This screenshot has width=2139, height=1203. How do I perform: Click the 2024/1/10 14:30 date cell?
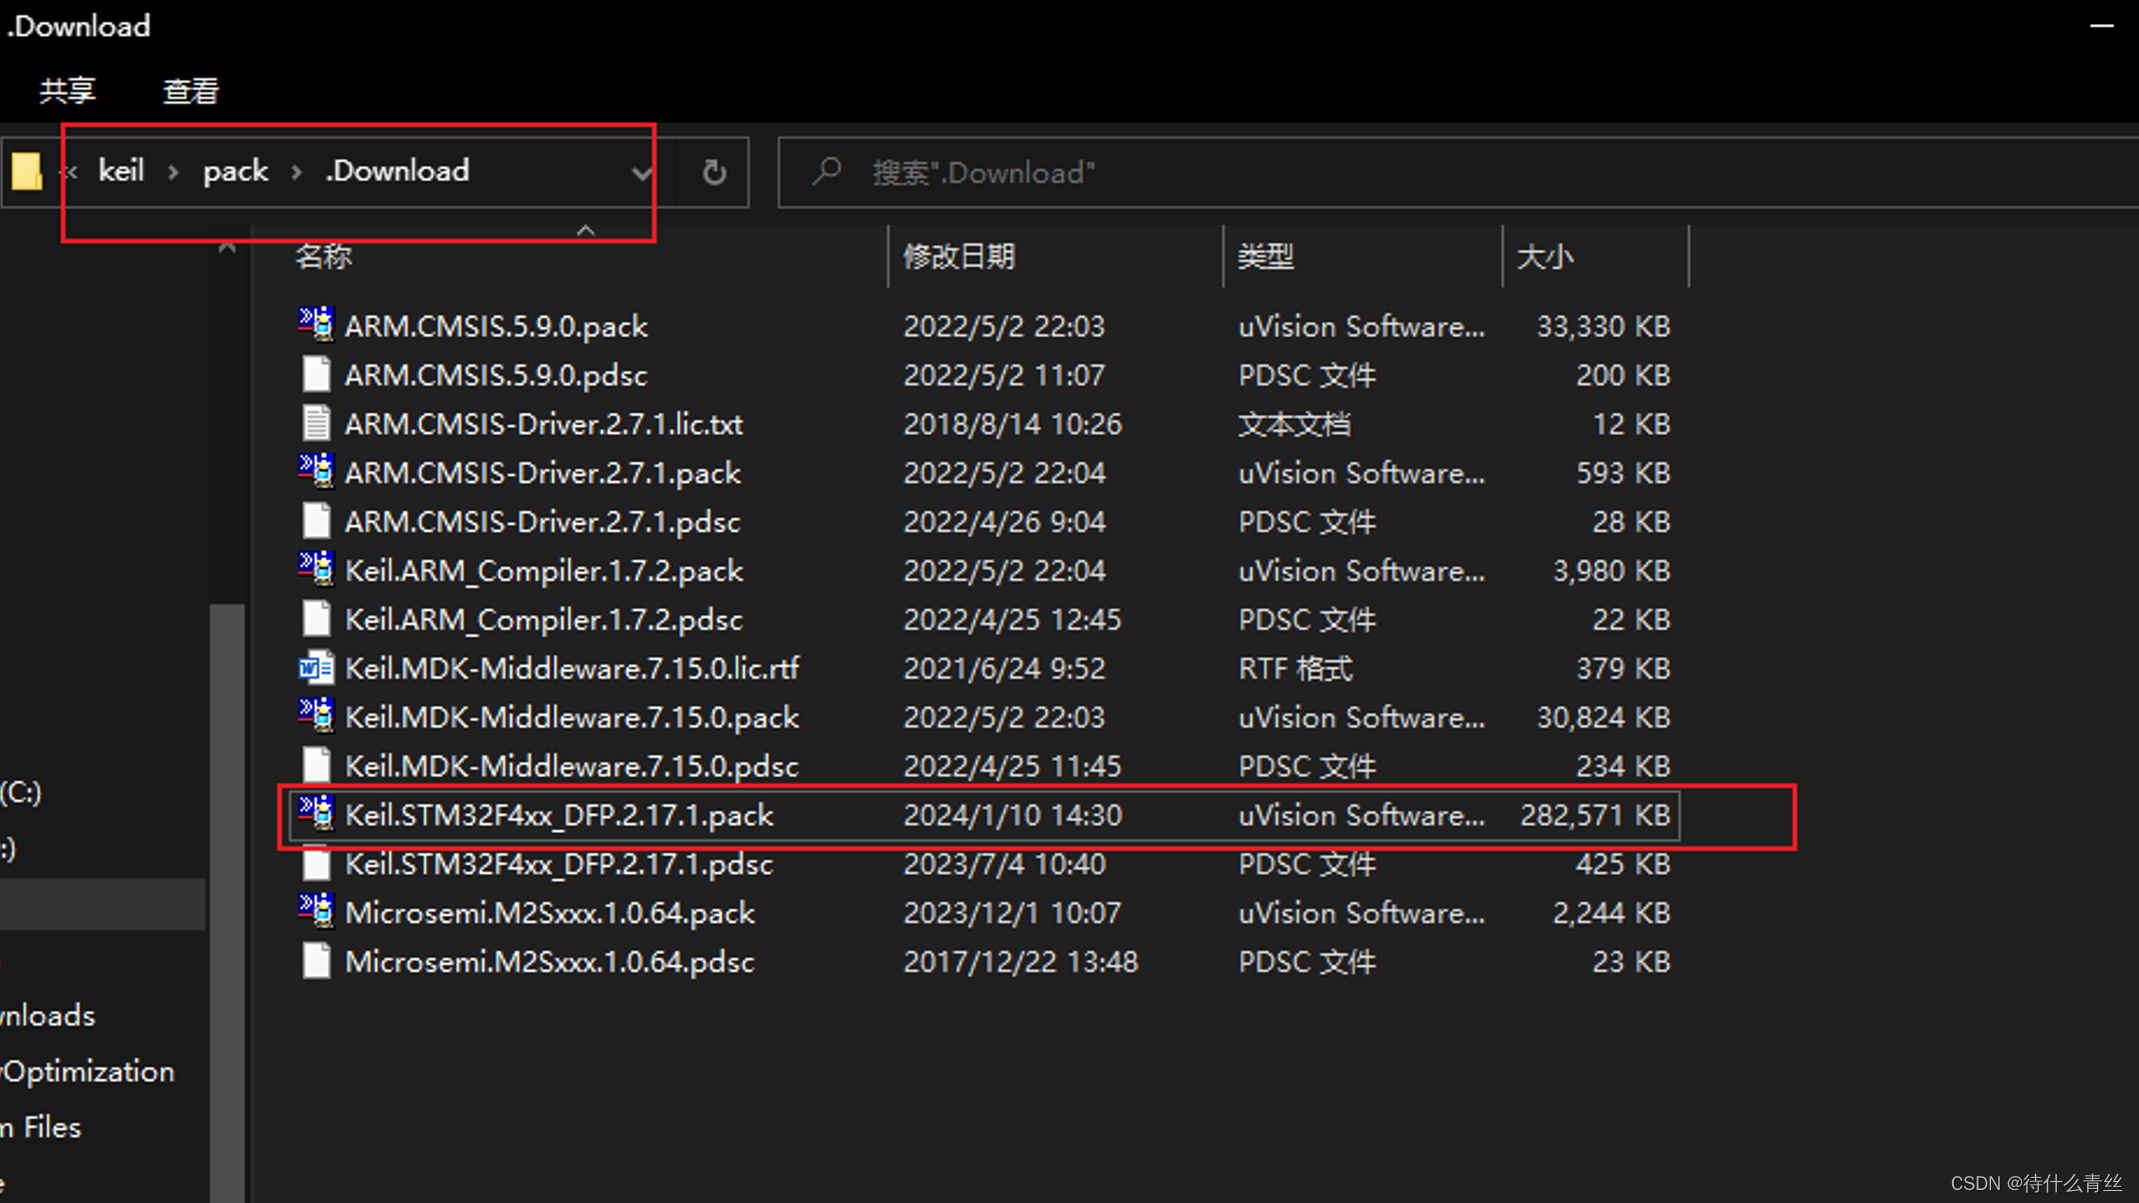(1012, 815)
